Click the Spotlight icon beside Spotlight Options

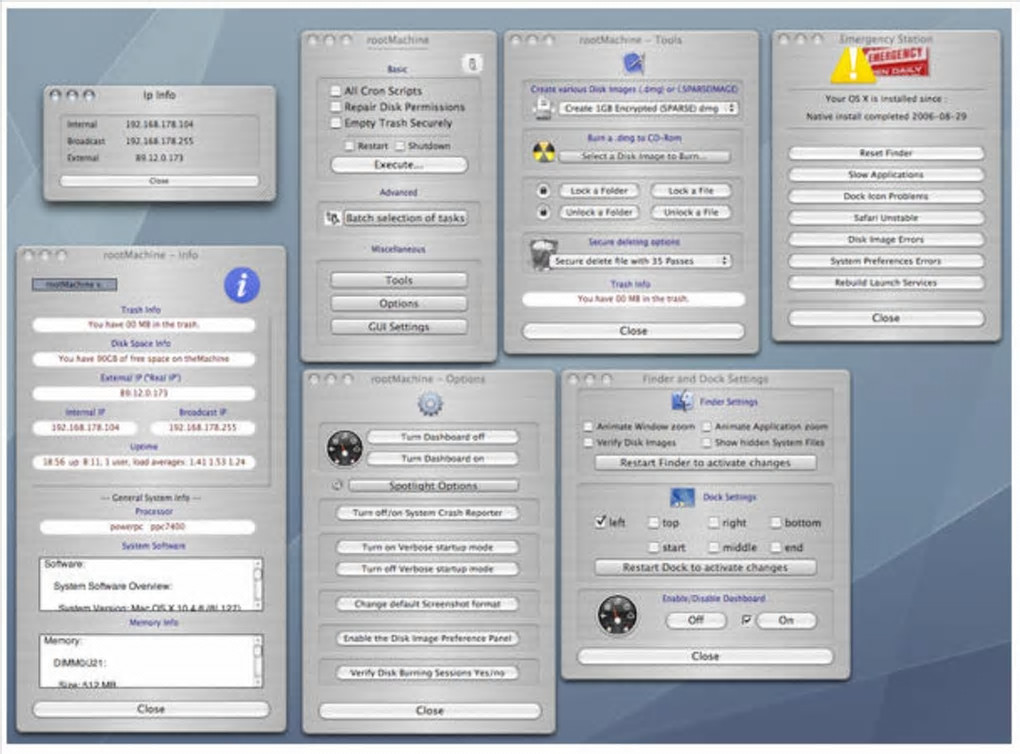[x=337, y=485]
